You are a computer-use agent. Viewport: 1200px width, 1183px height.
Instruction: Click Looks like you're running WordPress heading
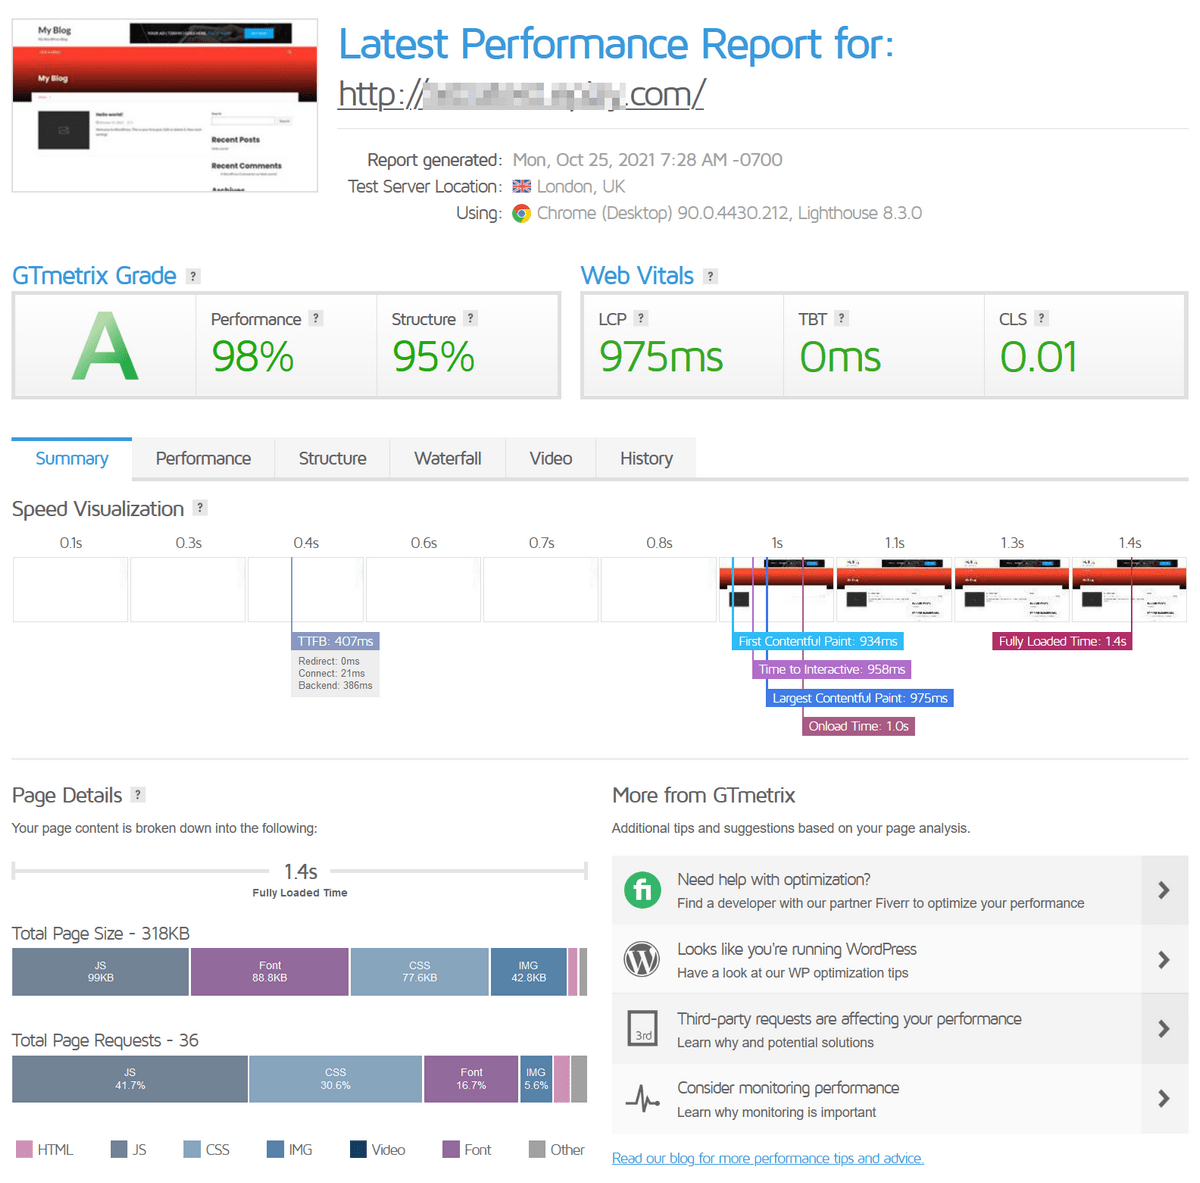coord(797,949)
